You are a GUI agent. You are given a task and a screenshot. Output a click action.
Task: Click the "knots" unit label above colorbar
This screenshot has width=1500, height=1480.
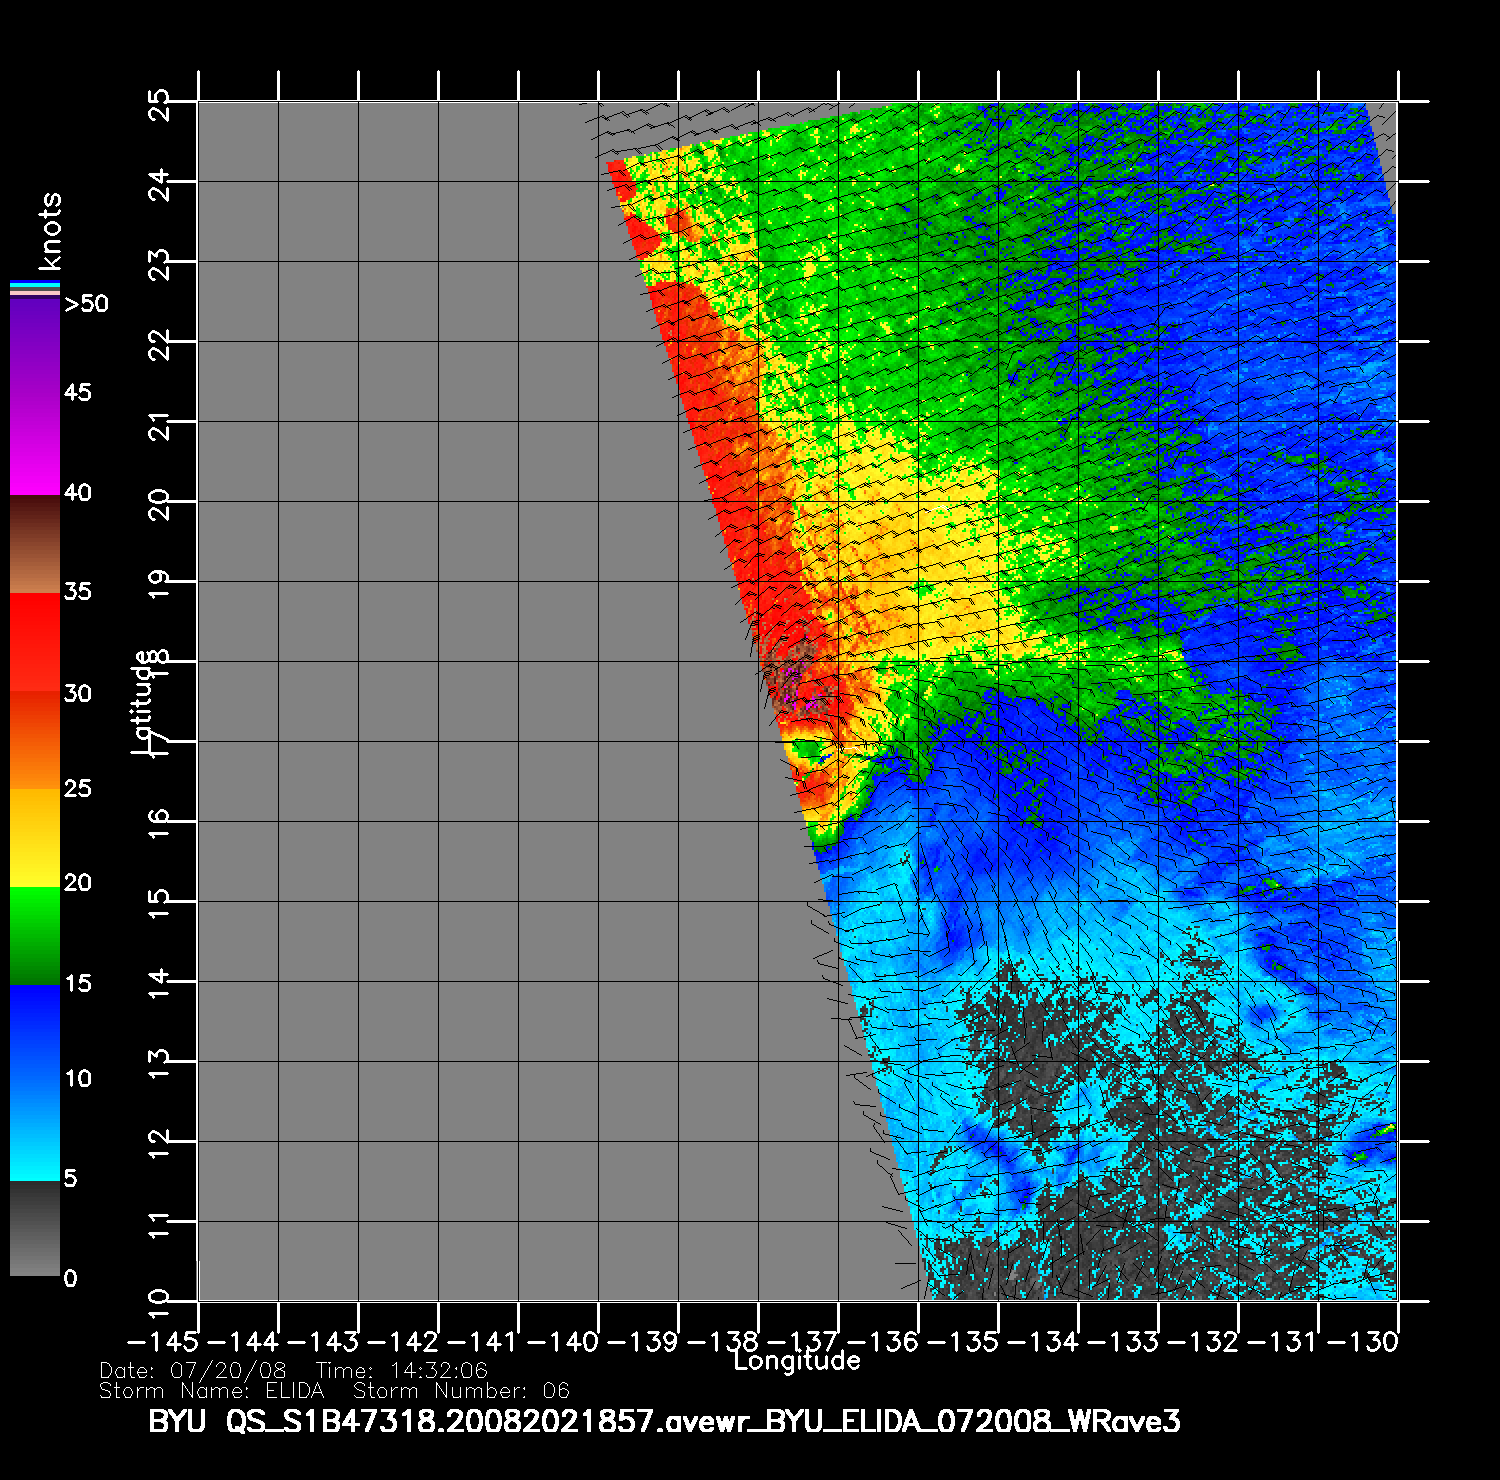(50, 231)
